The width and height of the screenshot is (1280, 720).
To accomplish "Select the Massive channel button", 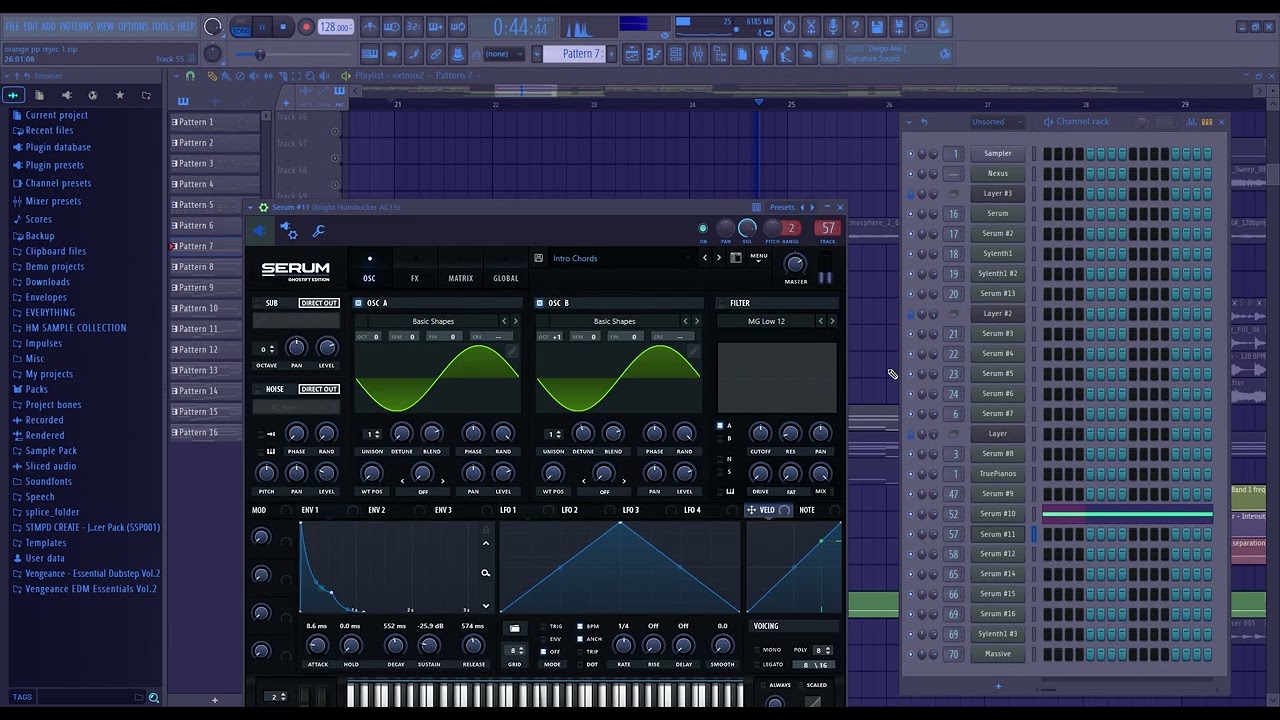I will (997, 654).
